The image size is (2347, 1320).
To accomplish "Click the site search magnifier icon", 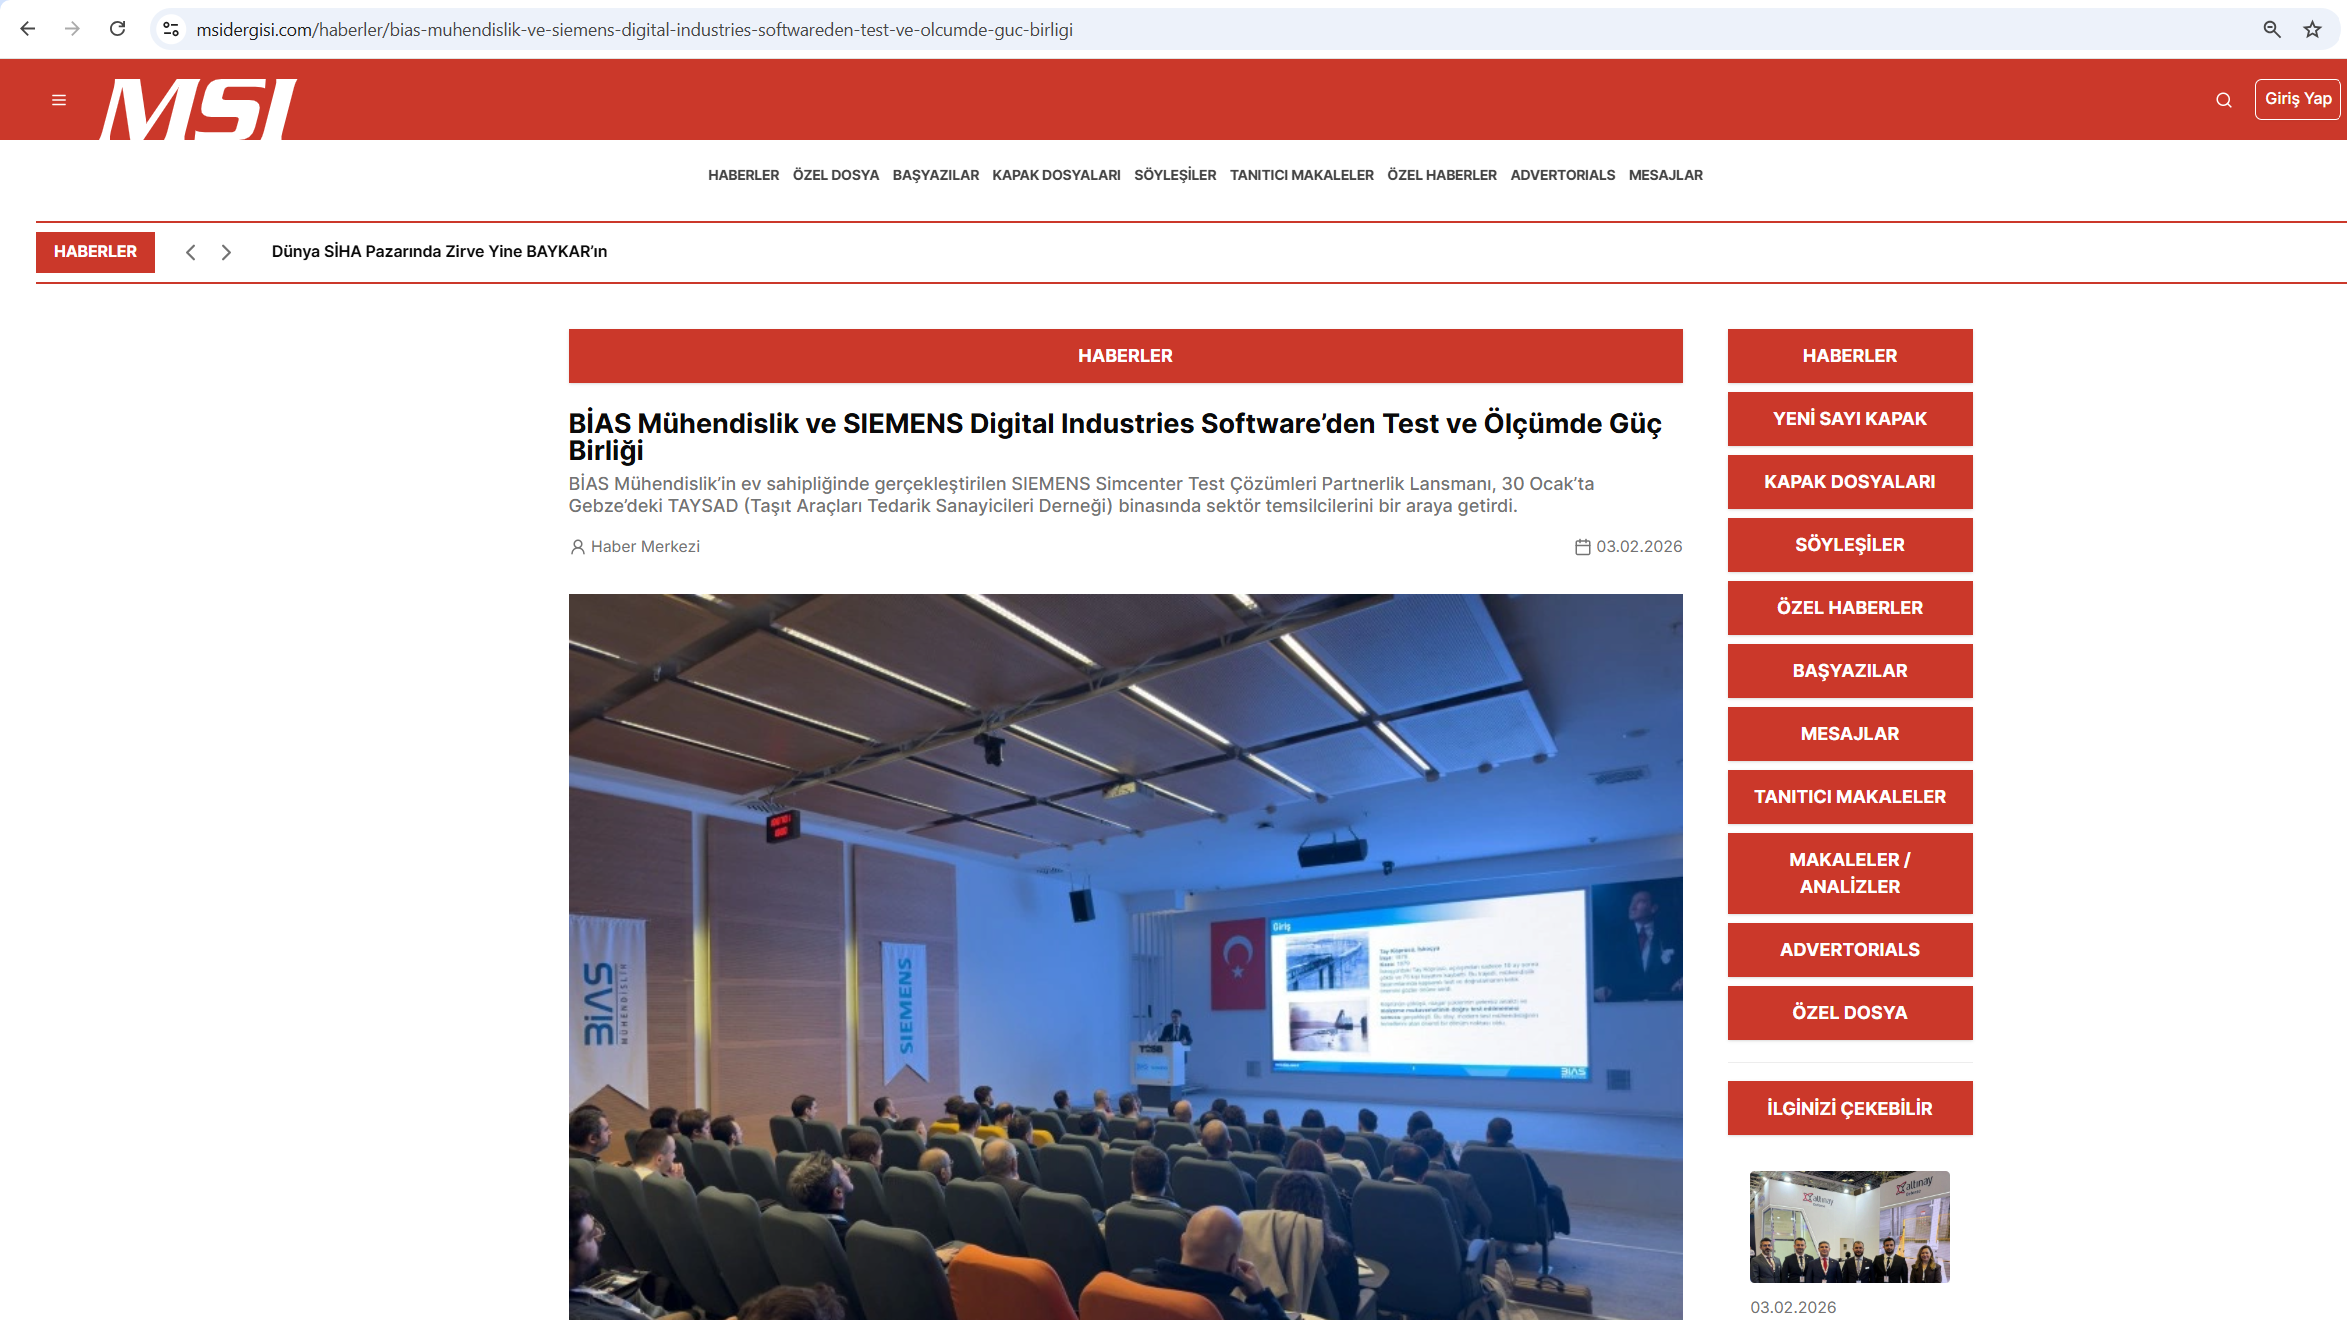I will pyautogui.click(x=2223, y=100).
